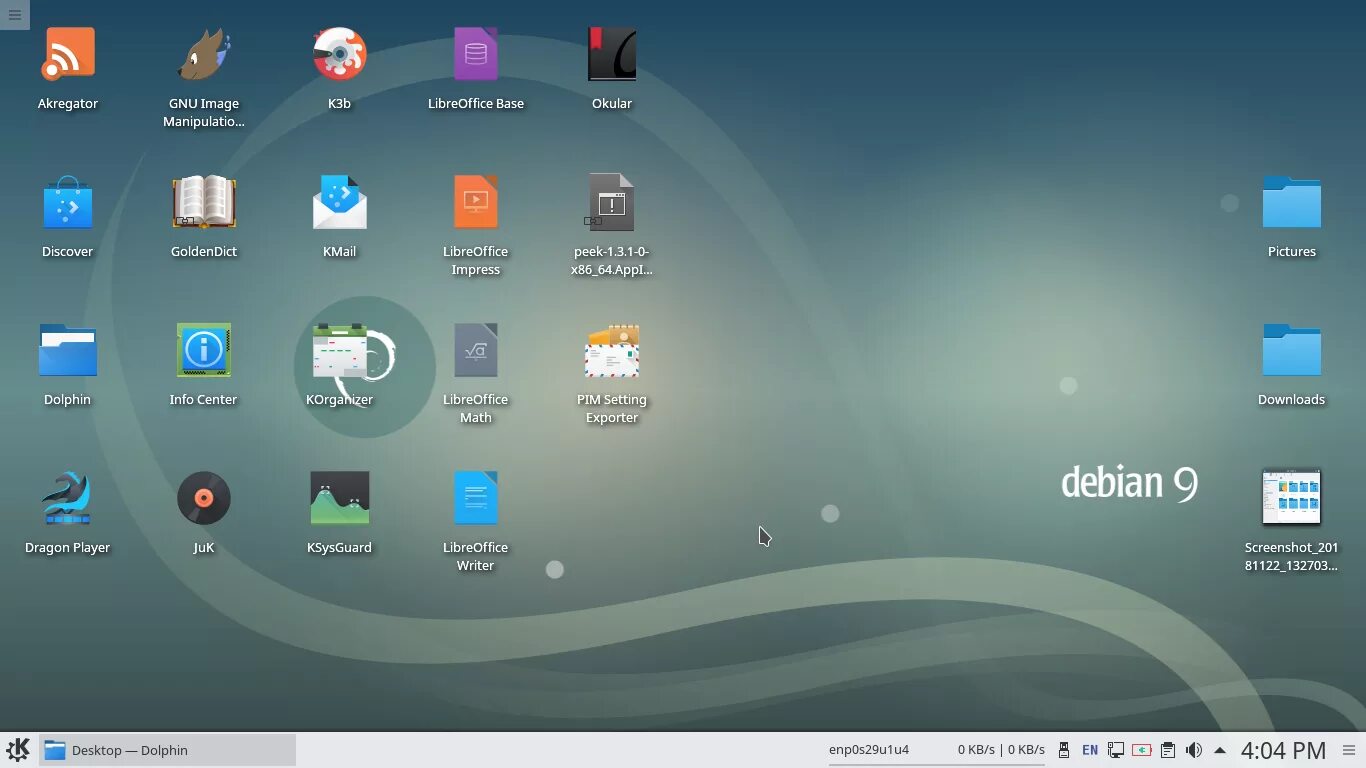Open the KMail desktop icon
Screen dimensions: 1366x768
[x=340, y=203]
